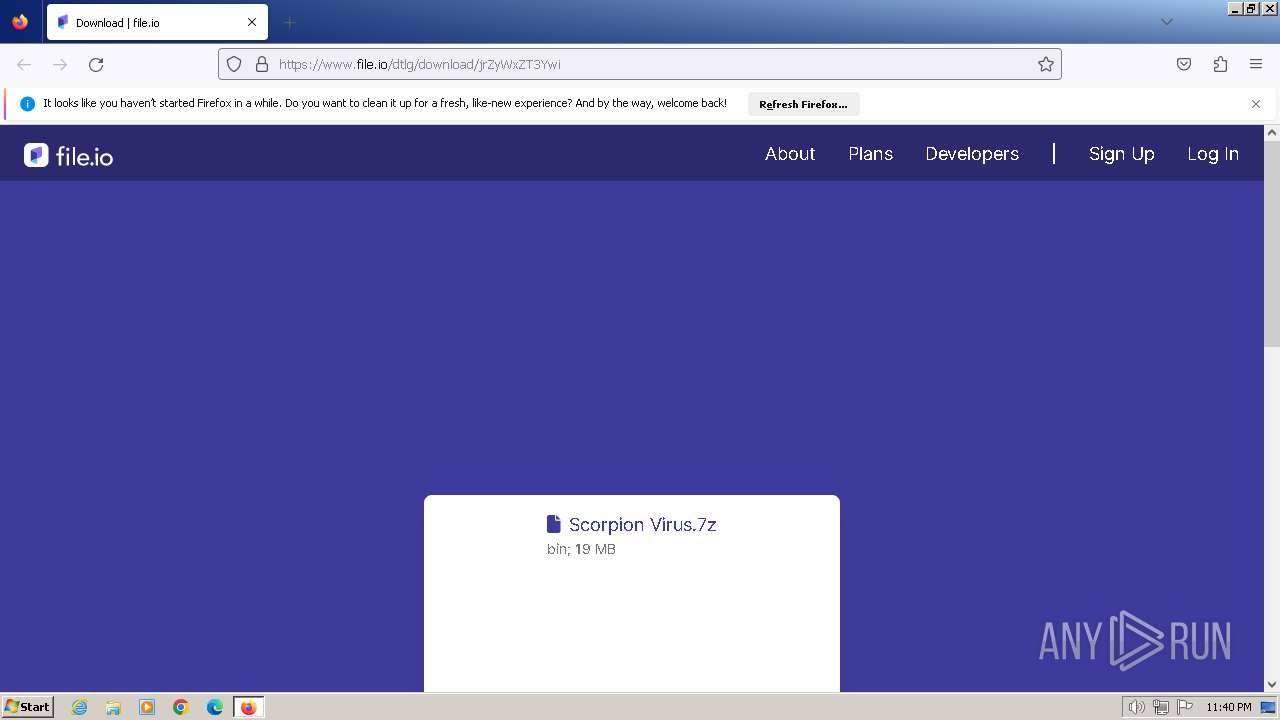Click page scrollbar down arrow
Screen dimensions: 1280x720
(1272, 685)
